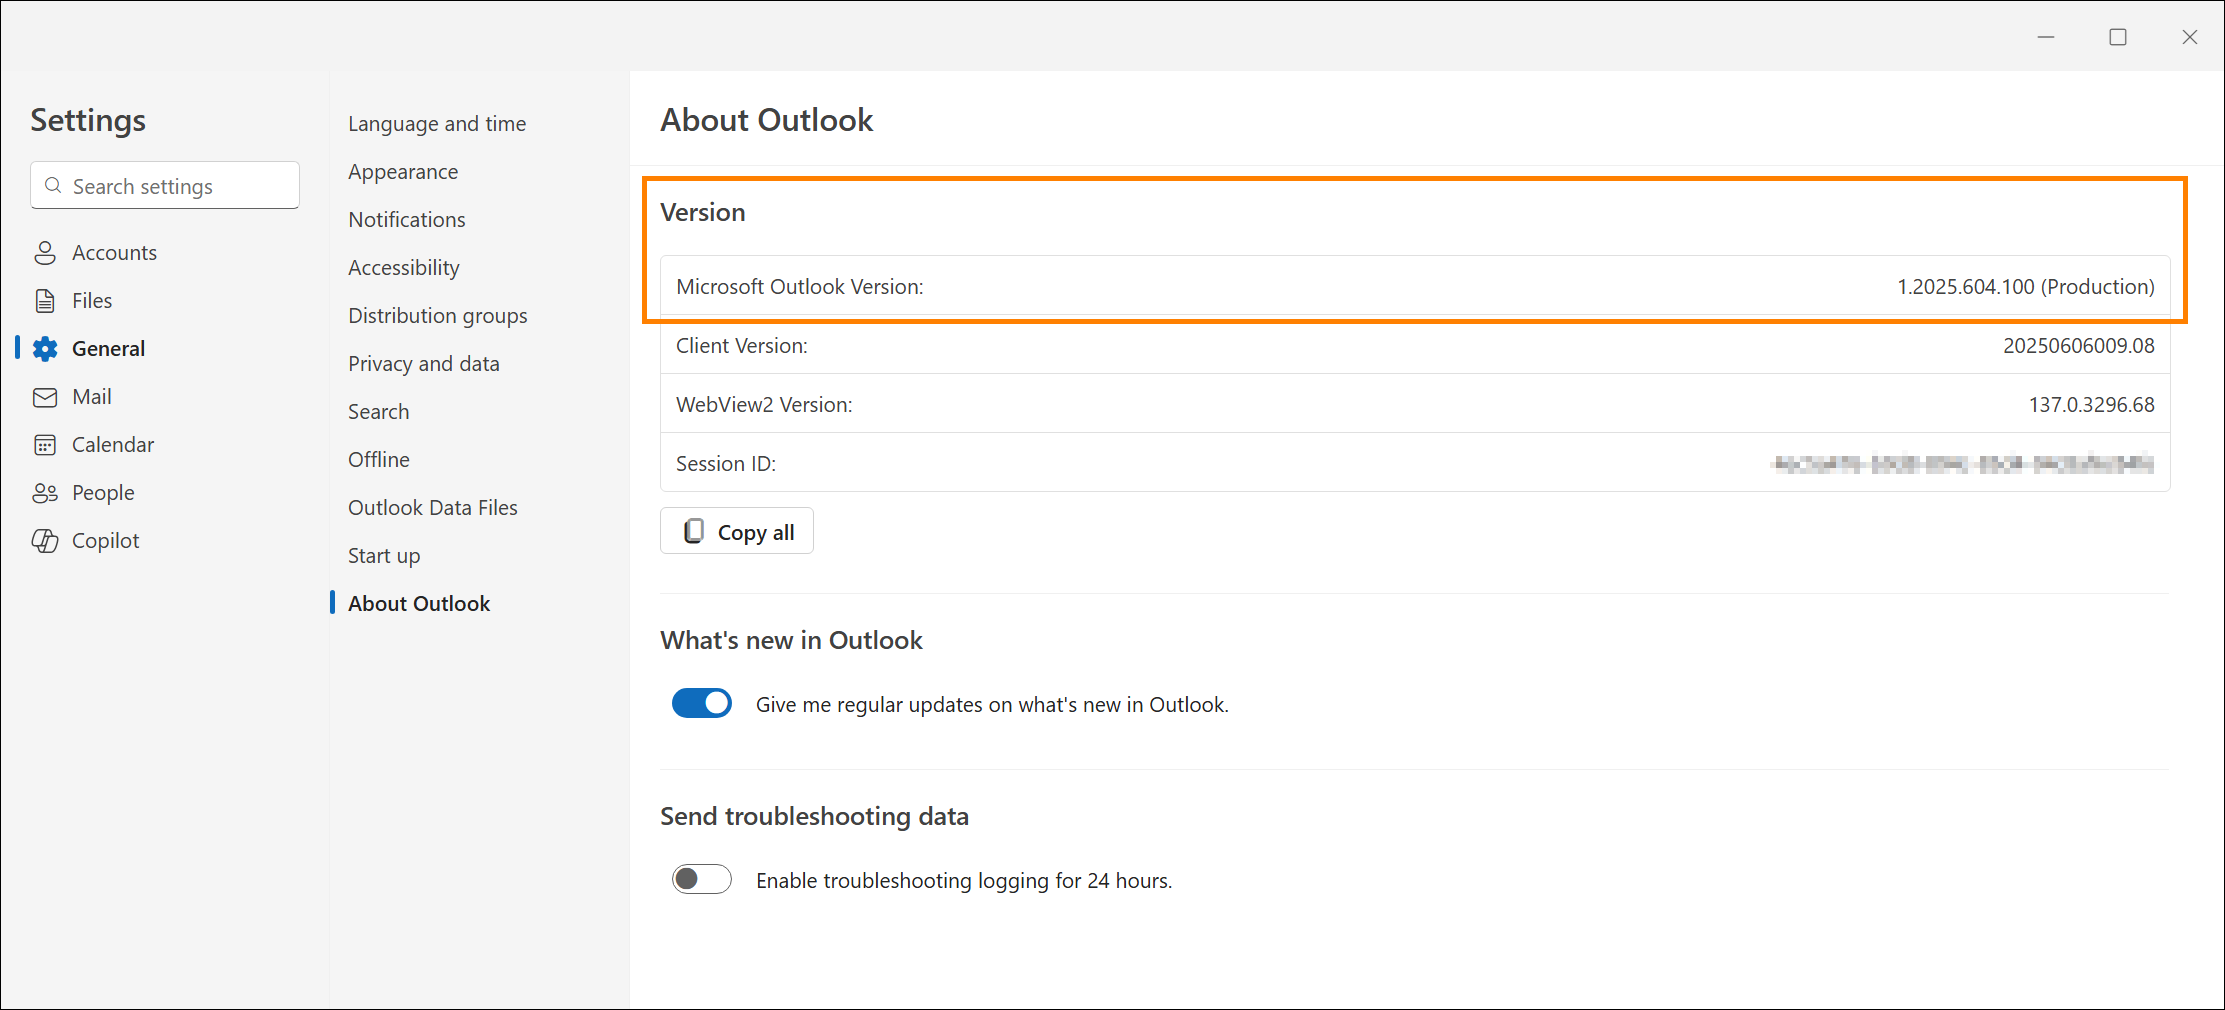
Task: Select About Outlook page
Action: point(419,604)
